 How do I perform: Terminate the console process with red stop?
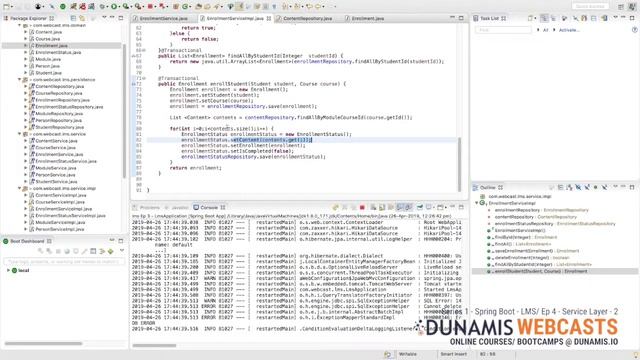click(x=362, y=207)
